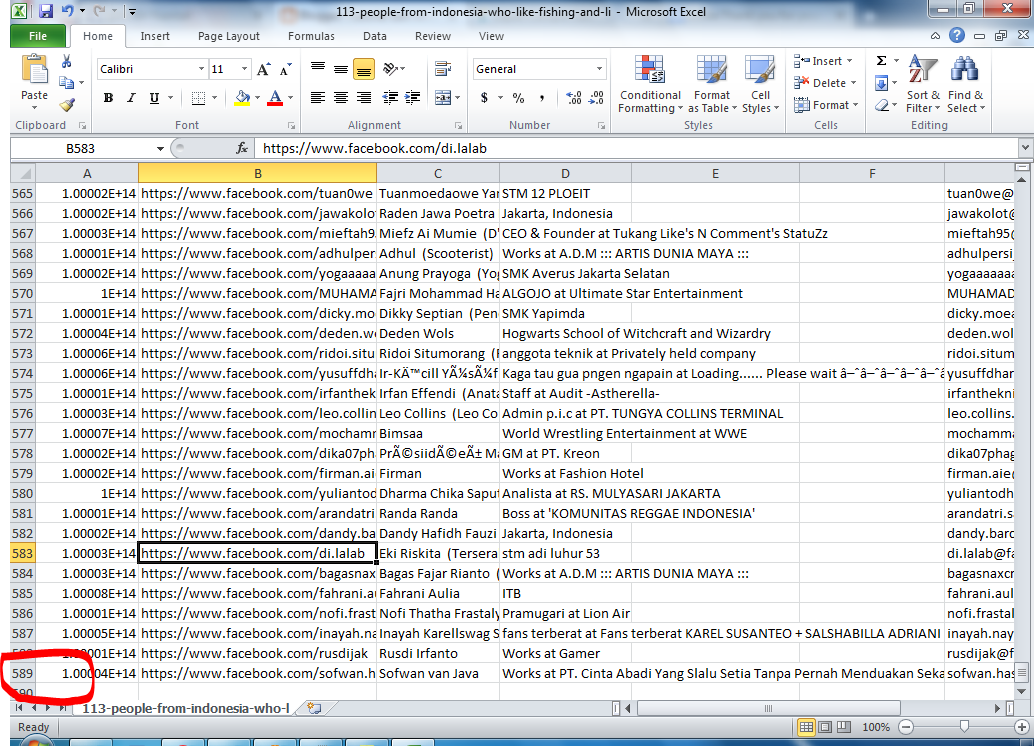Open Format as Table gallery
The width and height of the screenshot is (1034, 746).
[712, 84]
